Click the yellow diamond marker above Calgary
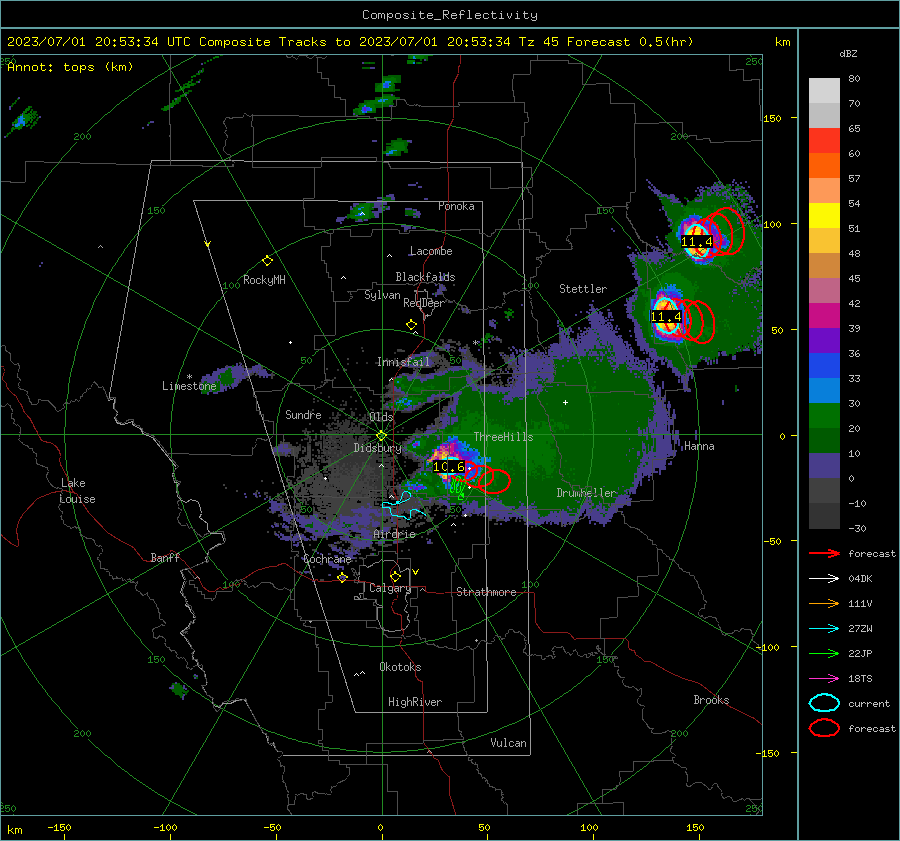 pyautogui.click(x=395, y=576)
